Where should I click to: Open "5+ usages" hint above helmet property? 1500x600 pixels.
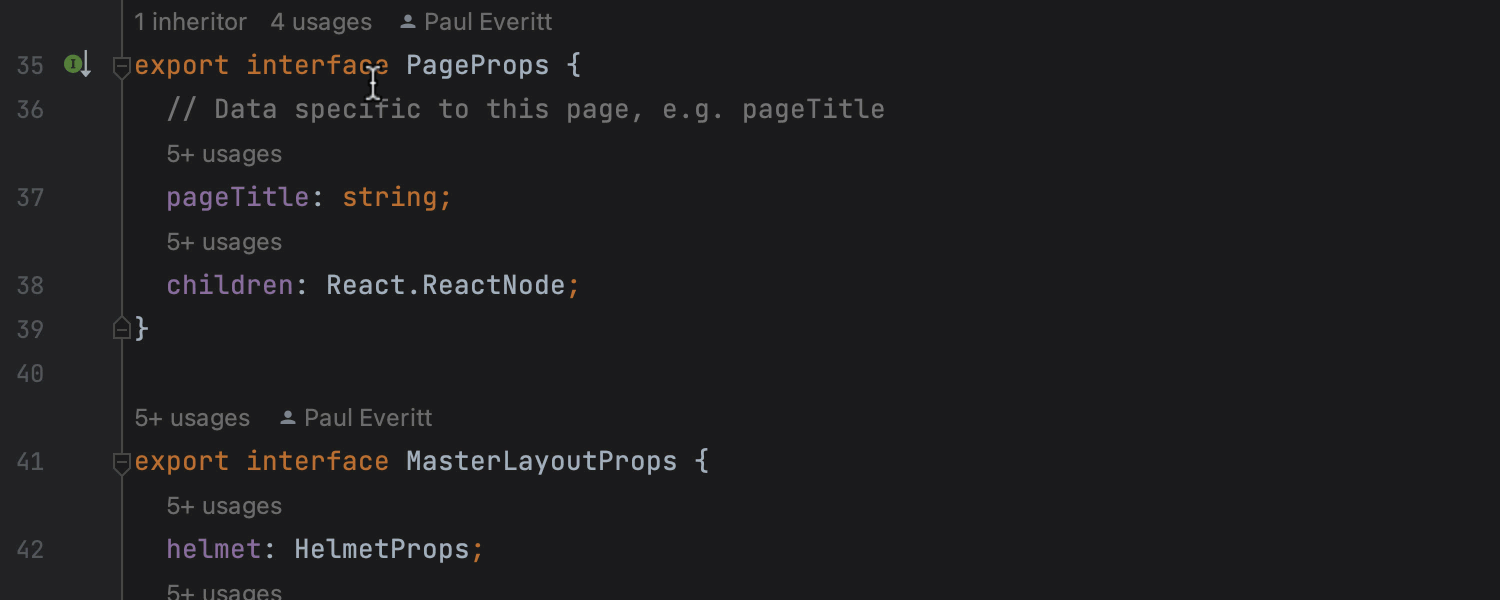224,506
